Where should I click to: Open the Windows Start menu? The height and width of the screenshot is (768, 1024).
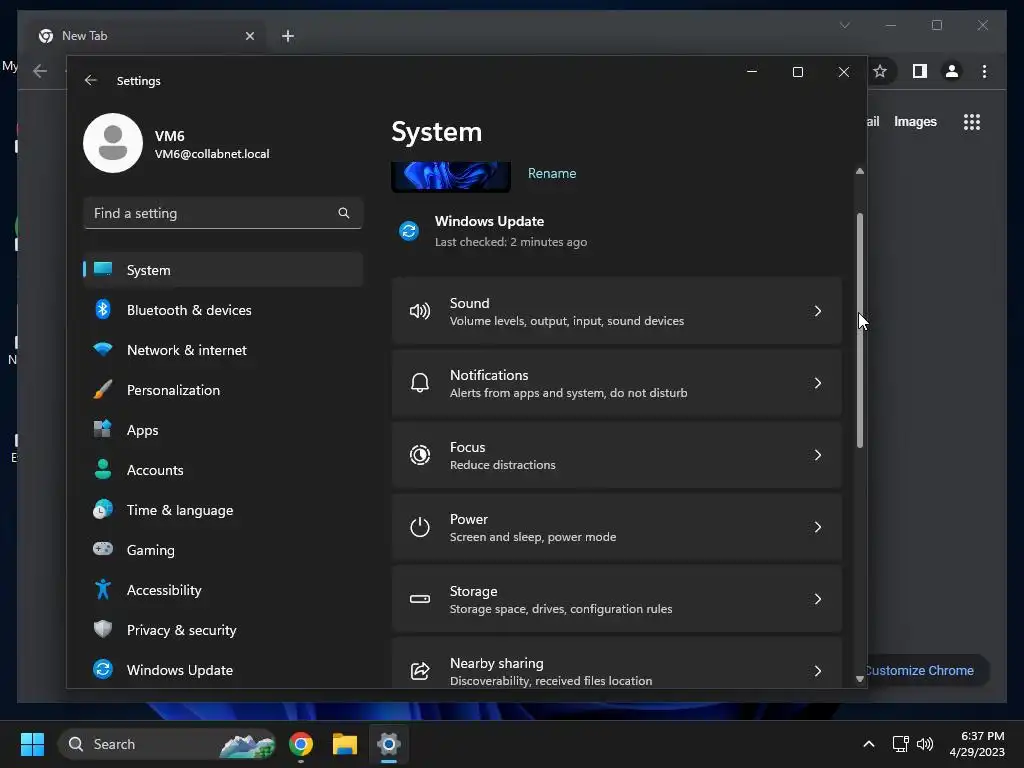click(x=32, y=744)
